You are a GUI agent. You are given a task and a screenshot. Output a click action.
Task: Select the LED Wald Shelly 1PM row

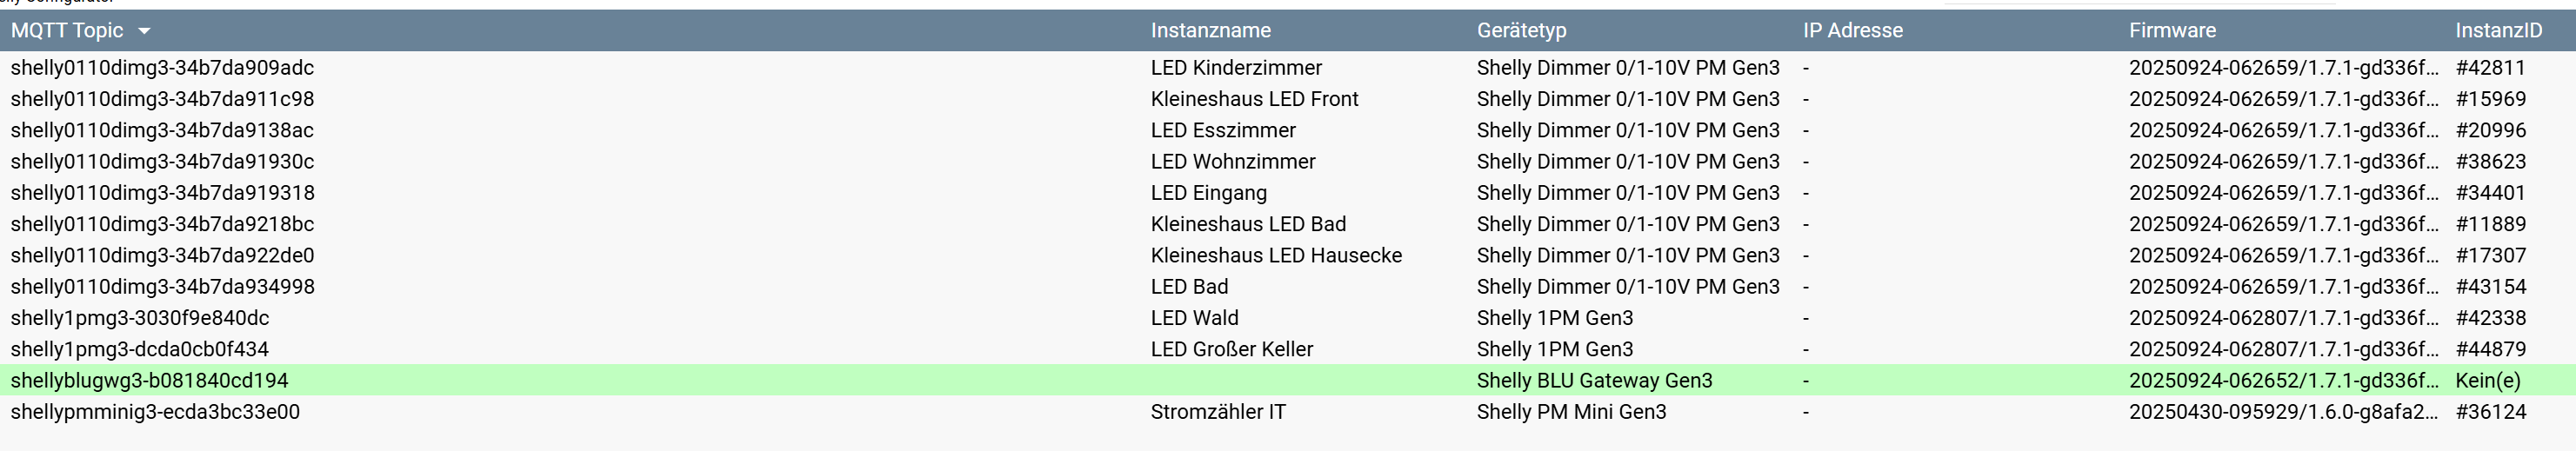[x=1194, y=318]
